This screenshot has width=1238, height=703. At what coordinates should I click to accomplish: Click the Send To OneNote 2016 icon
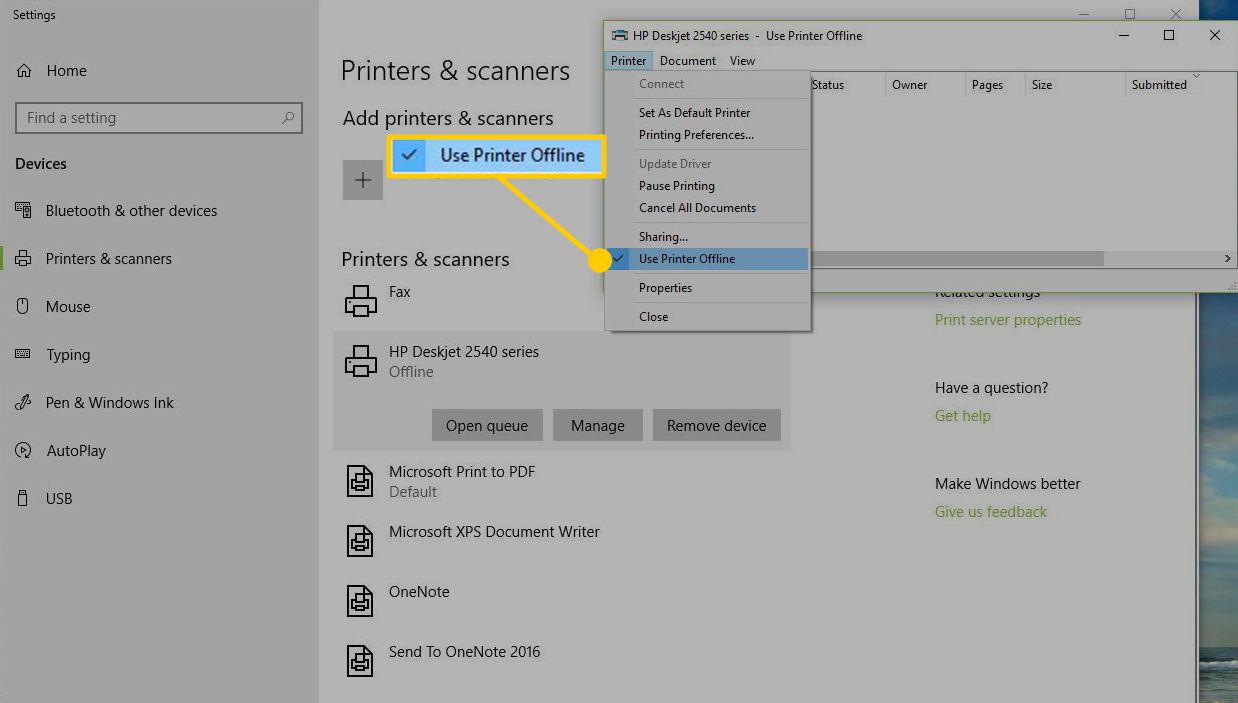(360, 661)
